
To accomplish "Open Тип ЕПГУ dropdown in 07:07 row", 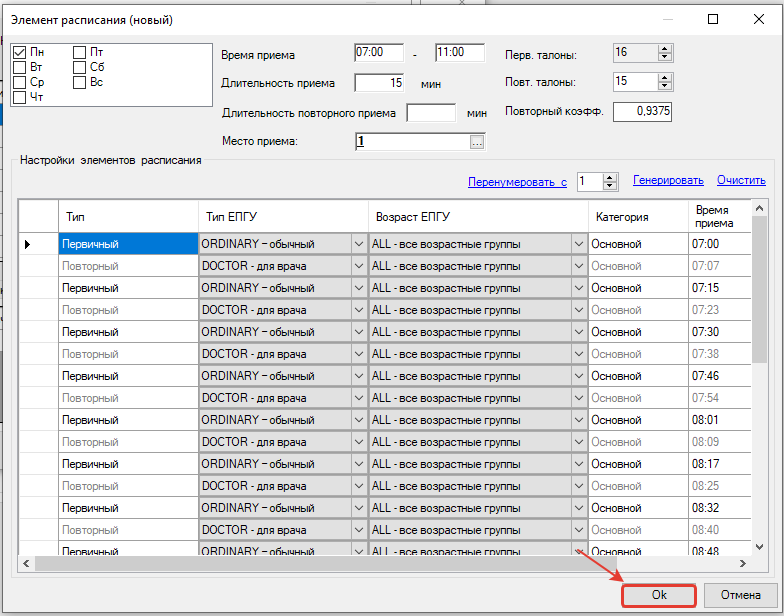I will click(x=358, y=266).
